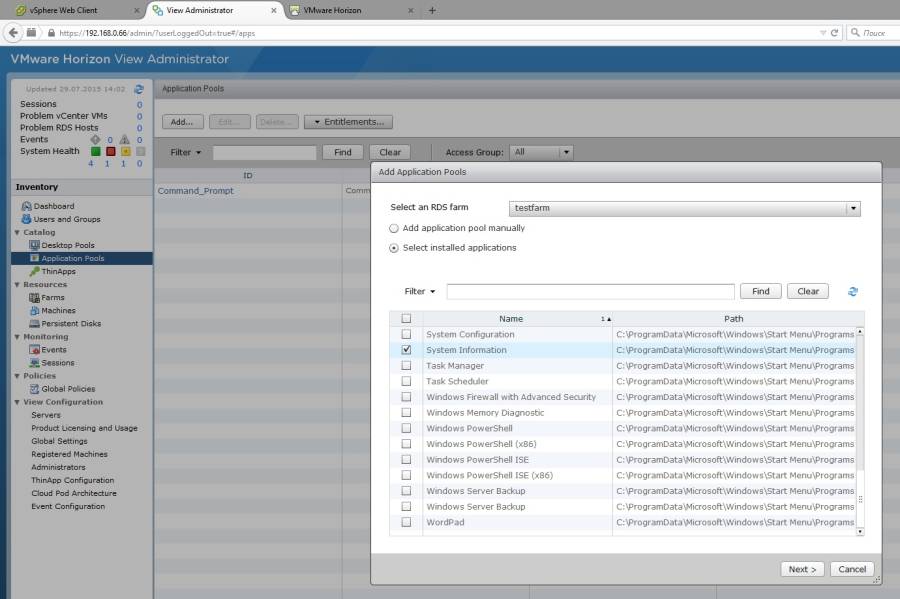
Task: Click the Farms icon under Resources
Action: (x=34, y=297)
